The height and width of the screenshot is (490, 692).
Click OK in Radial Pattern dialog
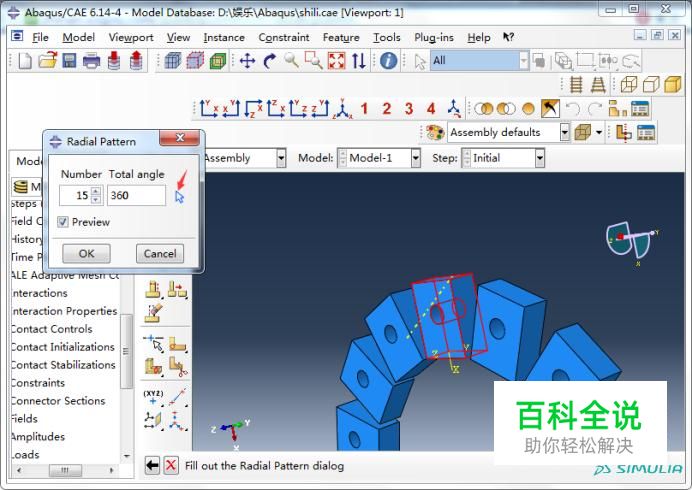86,253
